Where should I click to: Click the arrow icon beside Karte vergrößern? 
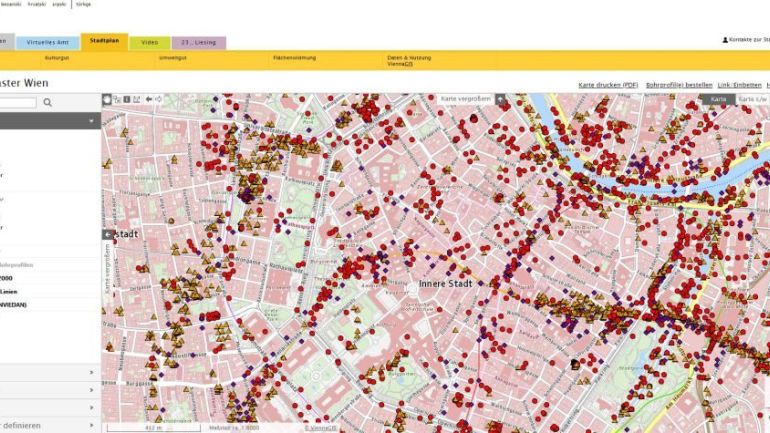[x=500, y=99]
